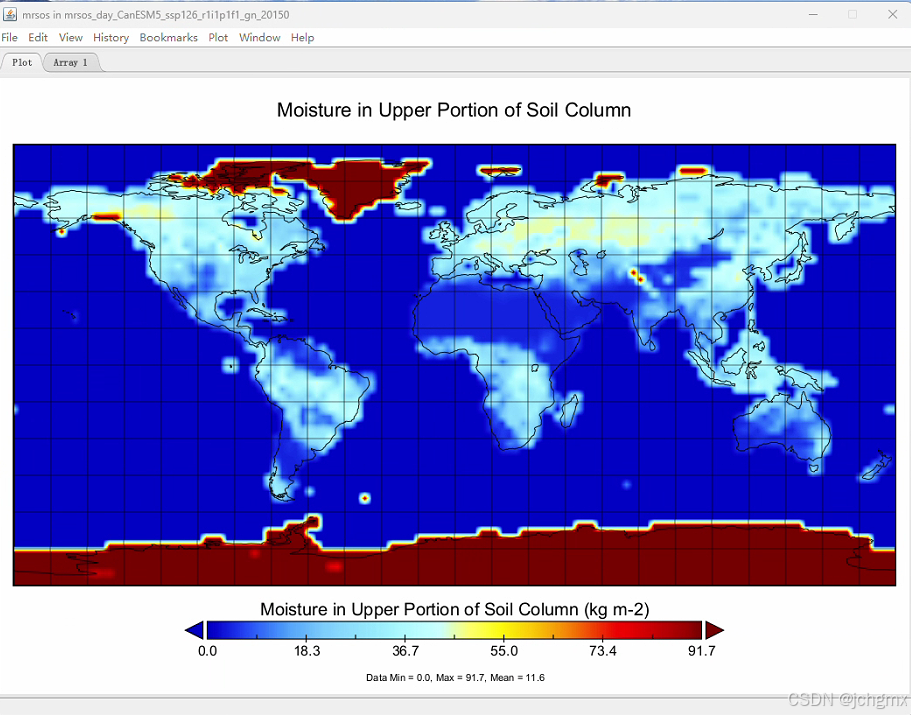The height and width of the screenshot is (715, 911).
Task: Open the Window menu
Action: point(260,37)
